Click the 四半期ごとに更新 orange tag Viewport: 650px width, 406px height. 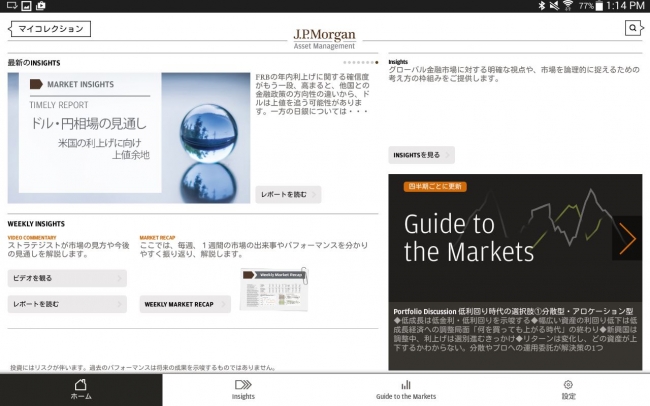[435, 186]
